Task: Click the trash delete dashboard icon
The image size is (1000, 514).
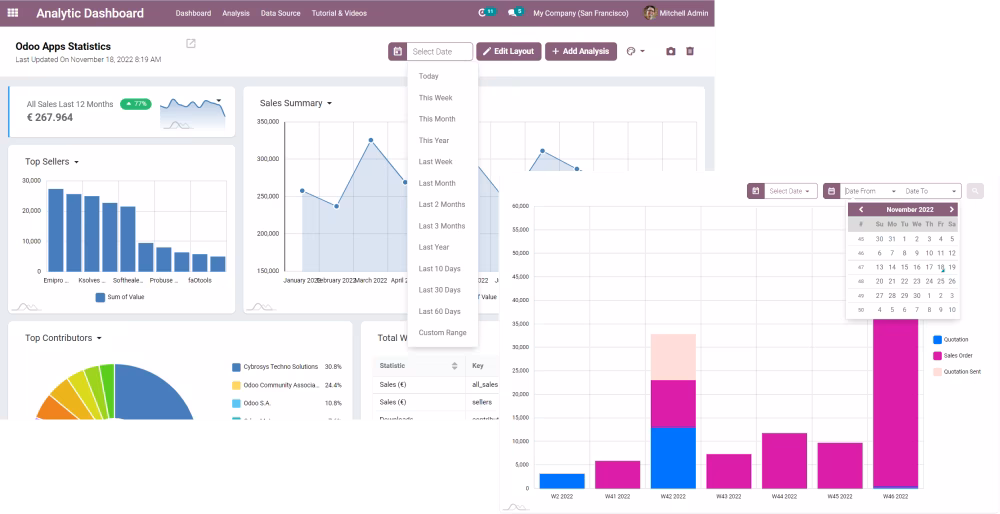Action: pos(689,51)
